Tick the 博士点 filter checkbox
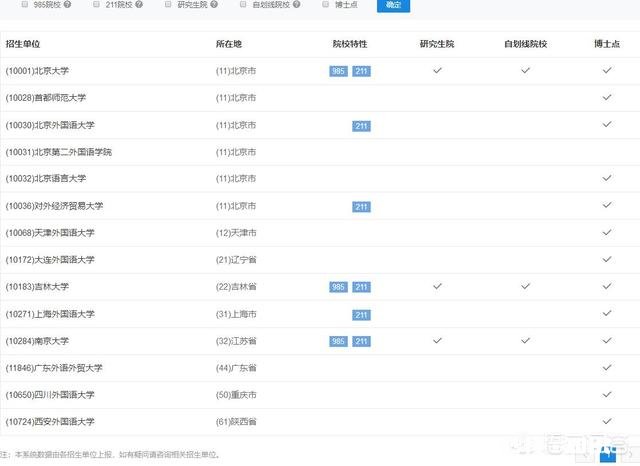This screenshot has width=640, height=466. tap(325, 4)
